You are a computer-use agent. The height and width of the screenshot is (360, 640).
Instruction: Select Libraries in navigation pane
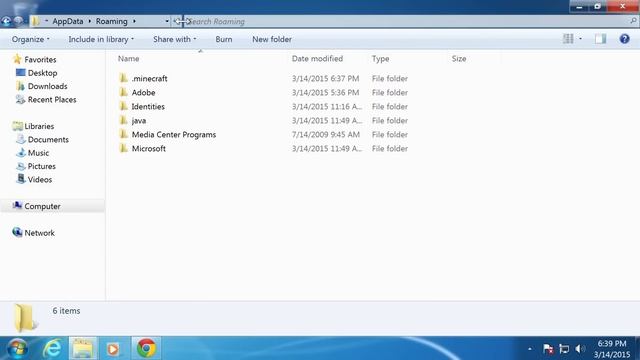(39, 126)
